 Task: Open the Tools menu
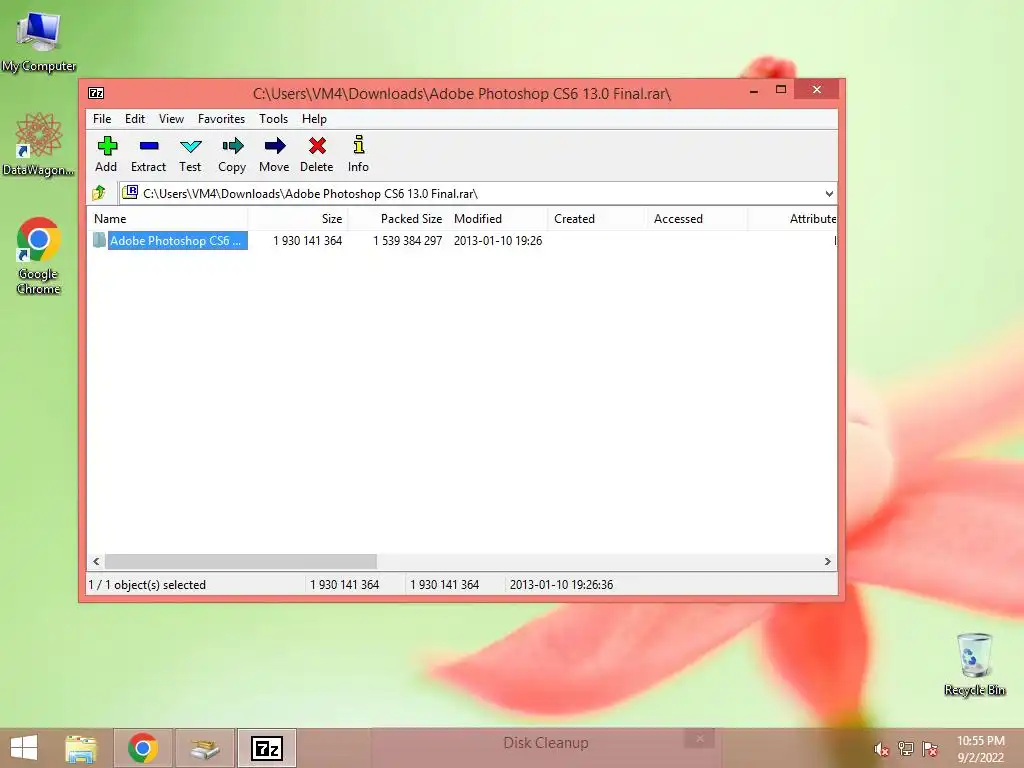pyautogui.click(x=273, y=119)
